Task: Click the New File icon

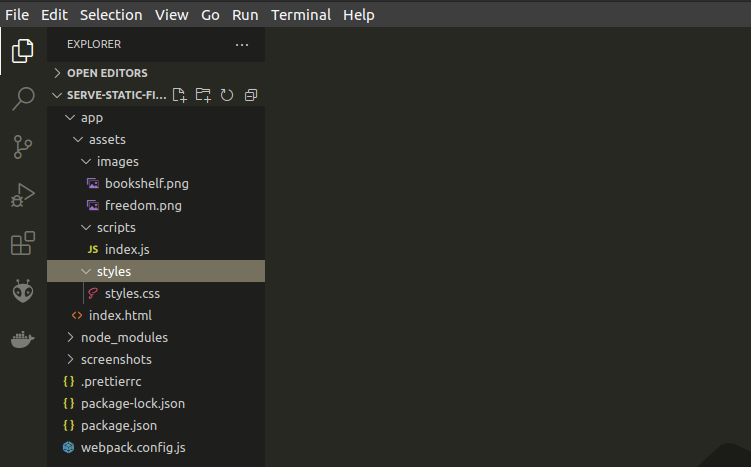Action: pyautogui.click(x=179, y=95)
